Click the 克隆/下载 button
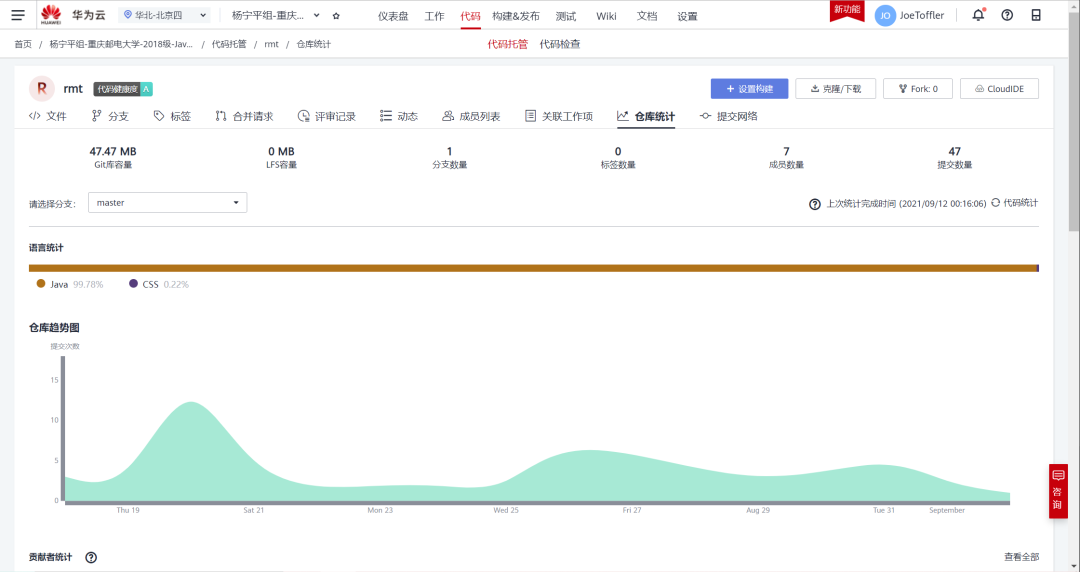The height and width of the screenshot is (572, 1080). [835, 89]
